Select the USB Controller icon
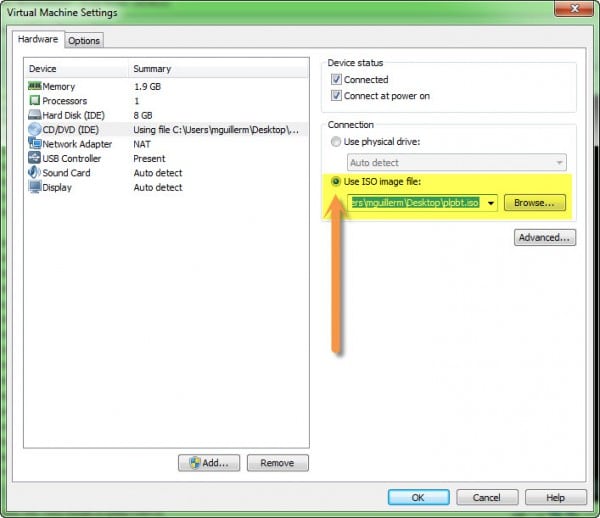This screenshot has height=518, width=600. pos(34,158)
